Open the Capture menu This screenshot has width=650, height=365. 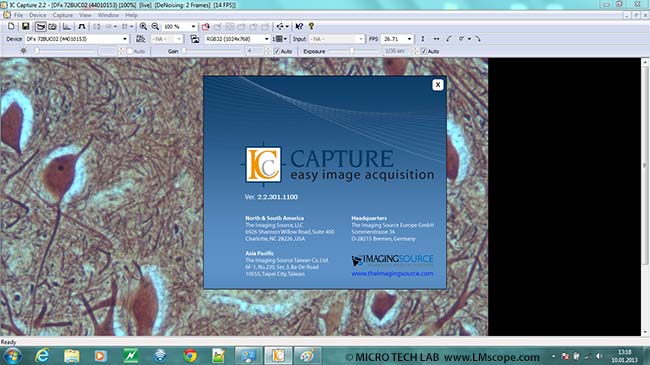pyautogui.click(x=63, y=15)
